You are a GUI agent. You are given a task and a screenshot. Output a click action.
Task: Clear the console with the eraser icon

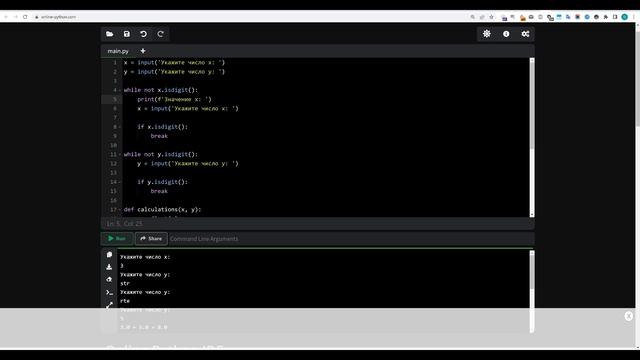(x=109, y=279)
